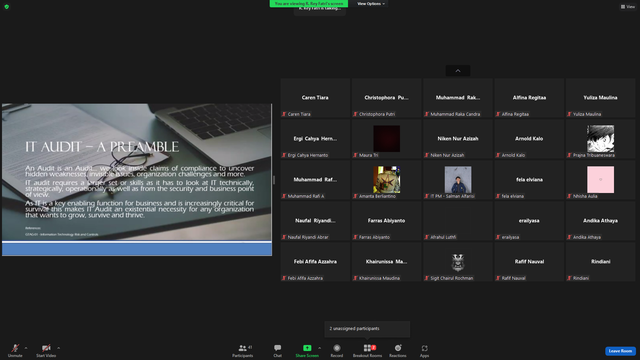Select Yuliza Maulina's video tile
The image size is (640, 360).
click(600, 98)
